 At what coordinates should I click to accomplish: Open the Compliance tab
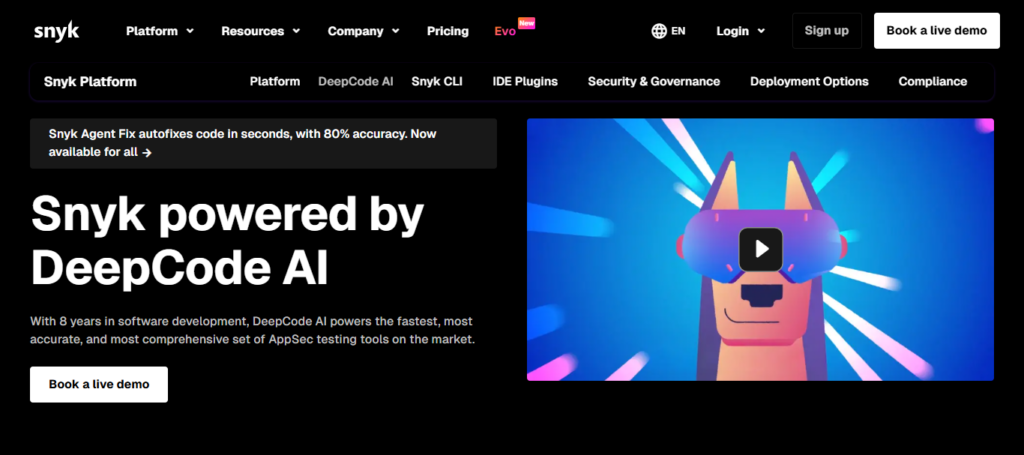tap(933, 82)
